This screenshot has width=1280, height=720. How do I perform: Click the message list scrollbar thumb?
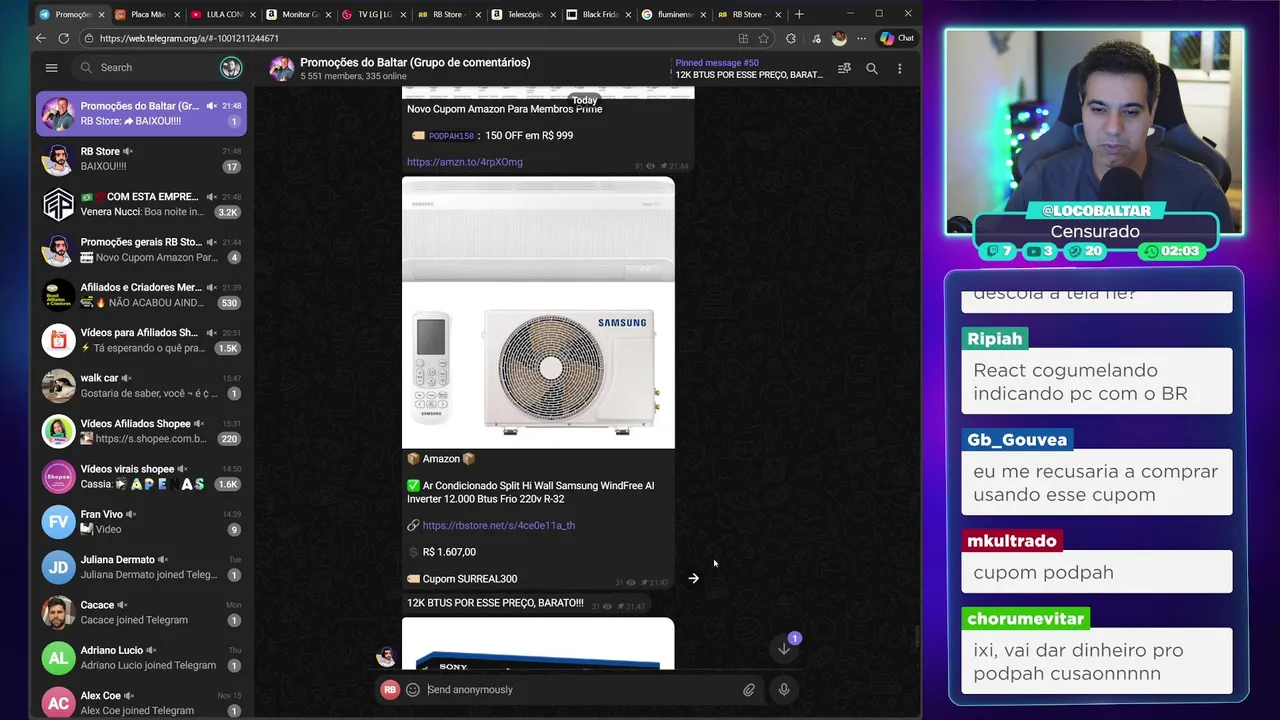tap(917, 637)
